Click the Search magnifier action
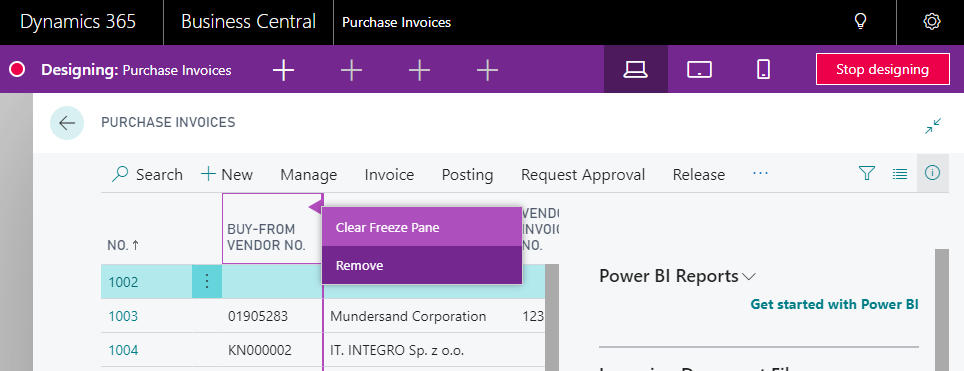The height and width of the screenshot is (371, 964). click(147, 175)
